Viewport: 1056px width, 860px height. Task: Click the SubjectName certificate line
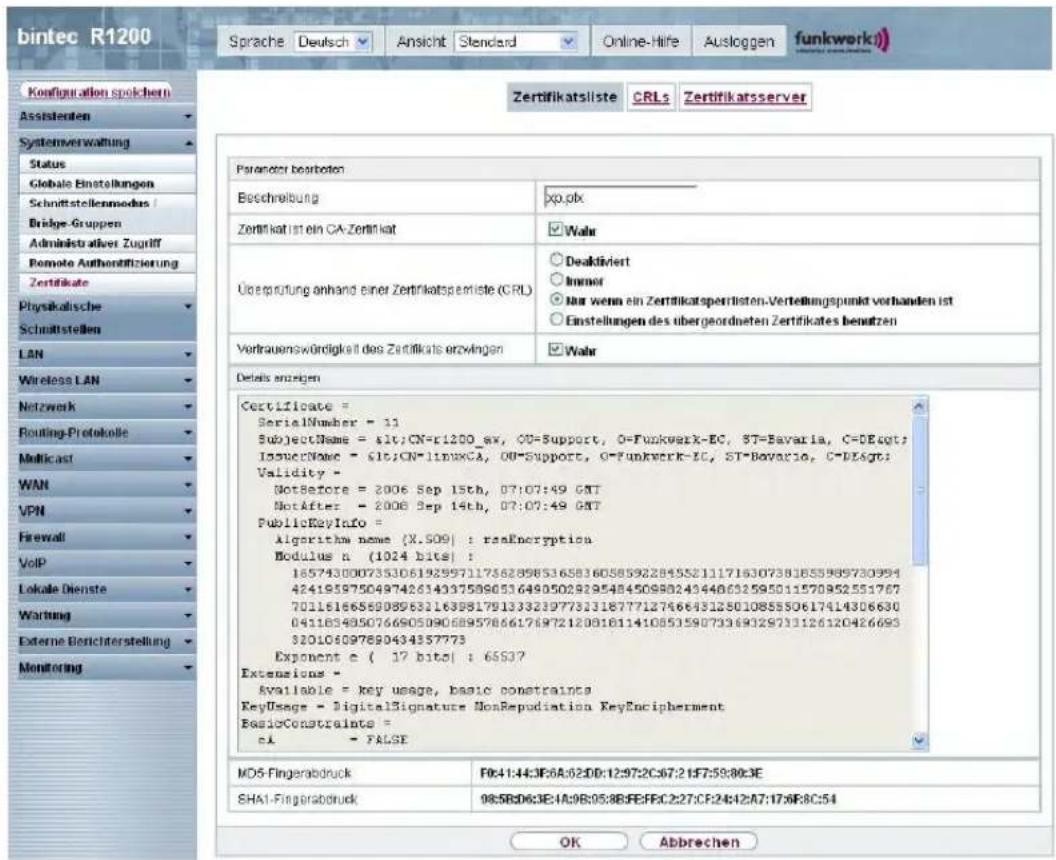[583, 440]
